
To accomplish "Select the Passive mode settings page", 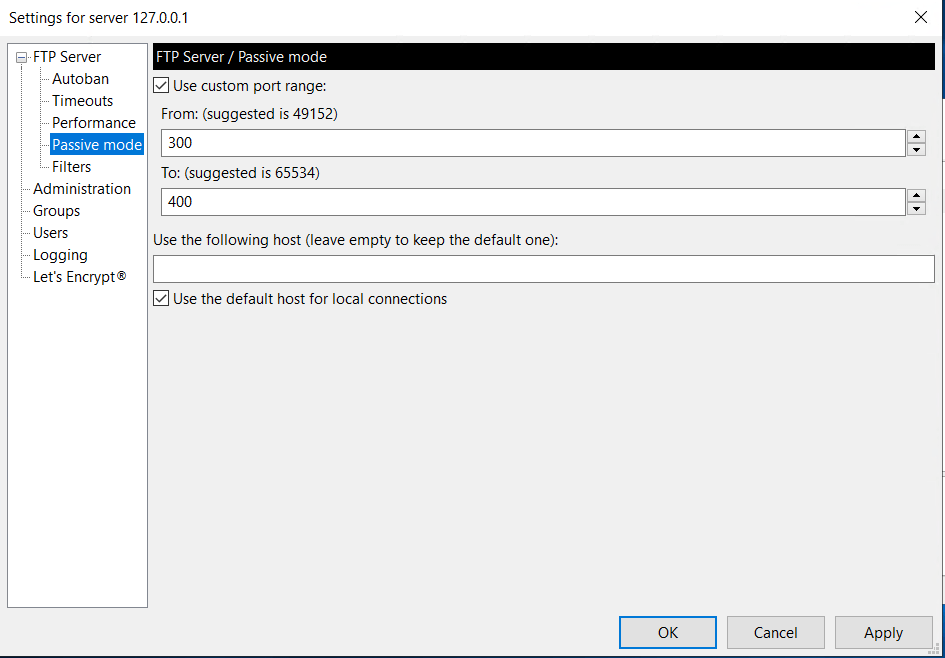I will pos(96,144).
